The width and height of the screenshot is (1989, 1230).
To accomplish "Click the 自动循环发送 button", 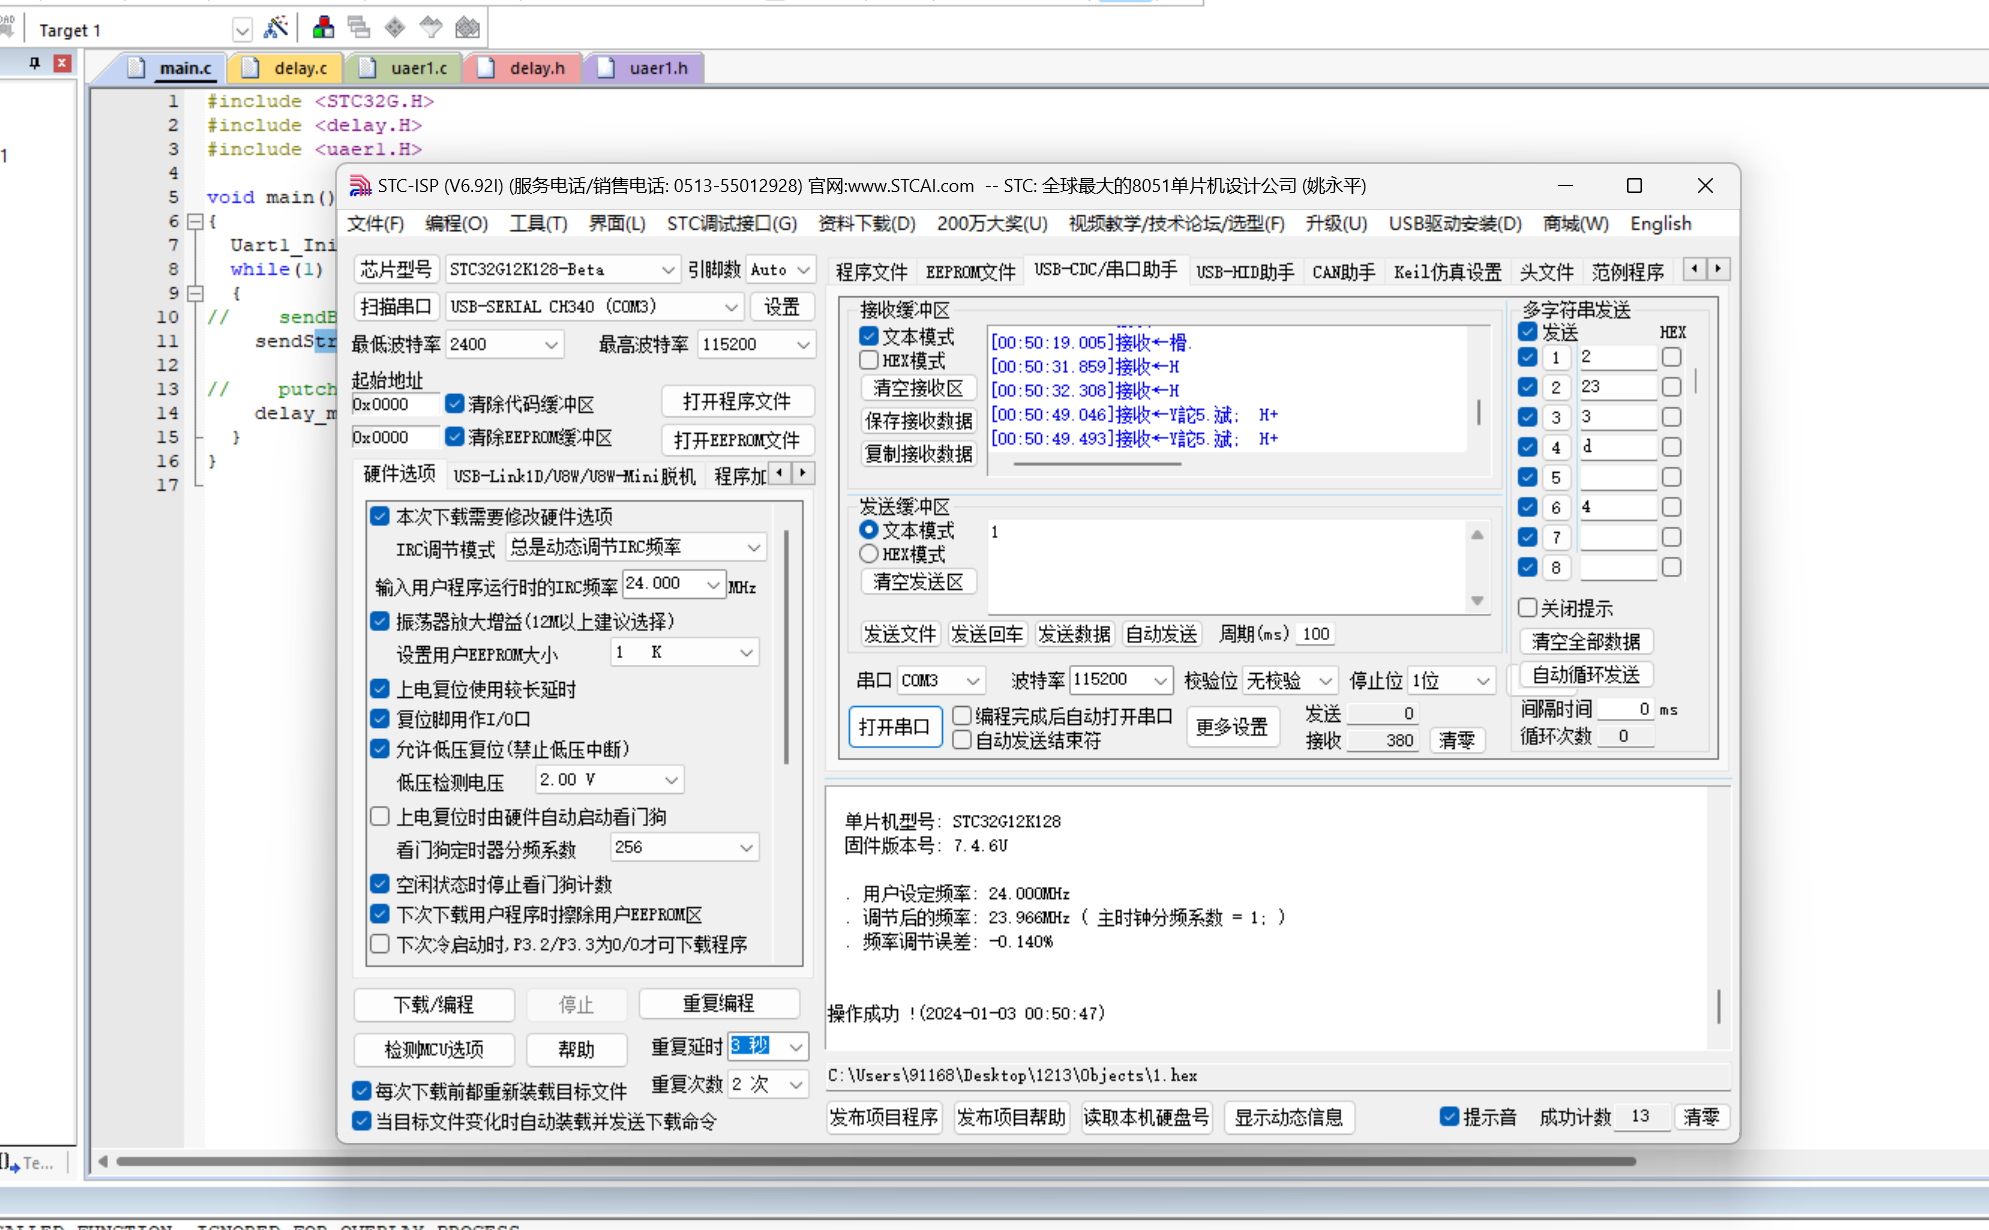I will click(1586, 675).
